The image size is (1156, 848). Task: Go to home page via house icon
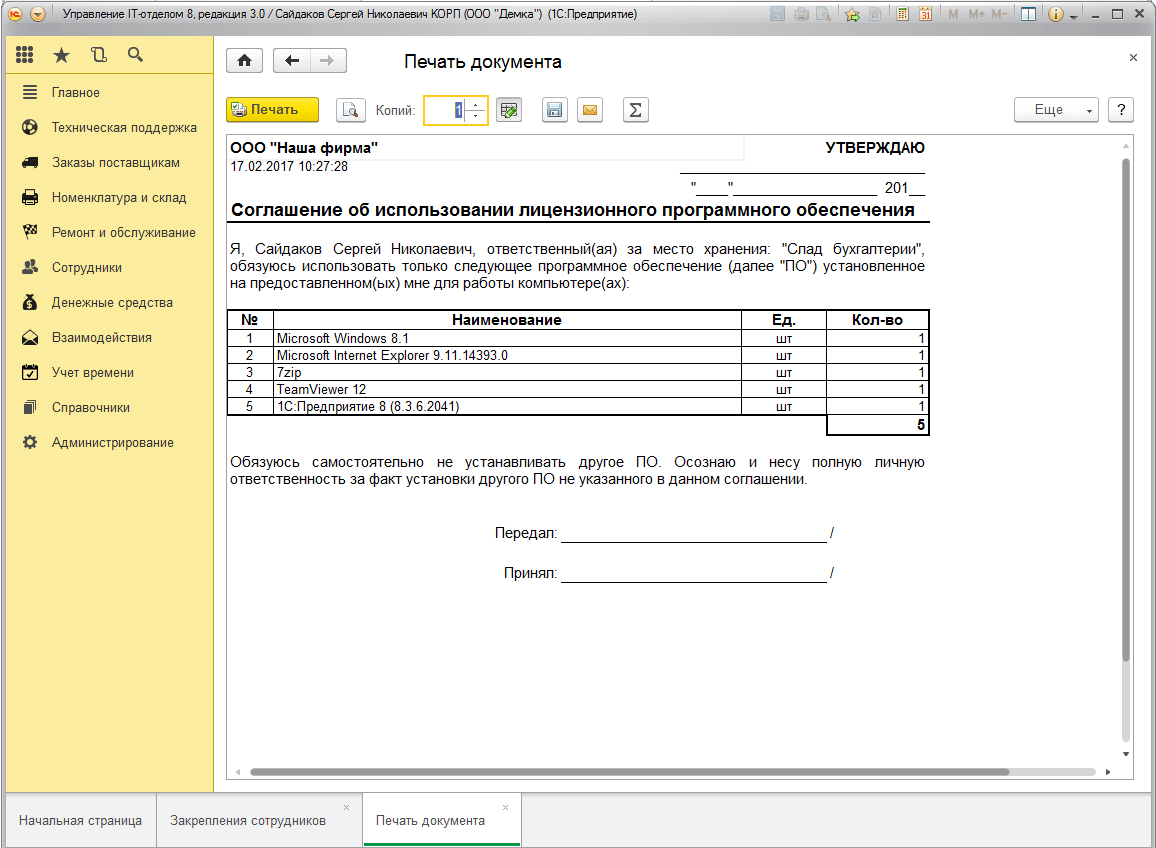point(244,61)
